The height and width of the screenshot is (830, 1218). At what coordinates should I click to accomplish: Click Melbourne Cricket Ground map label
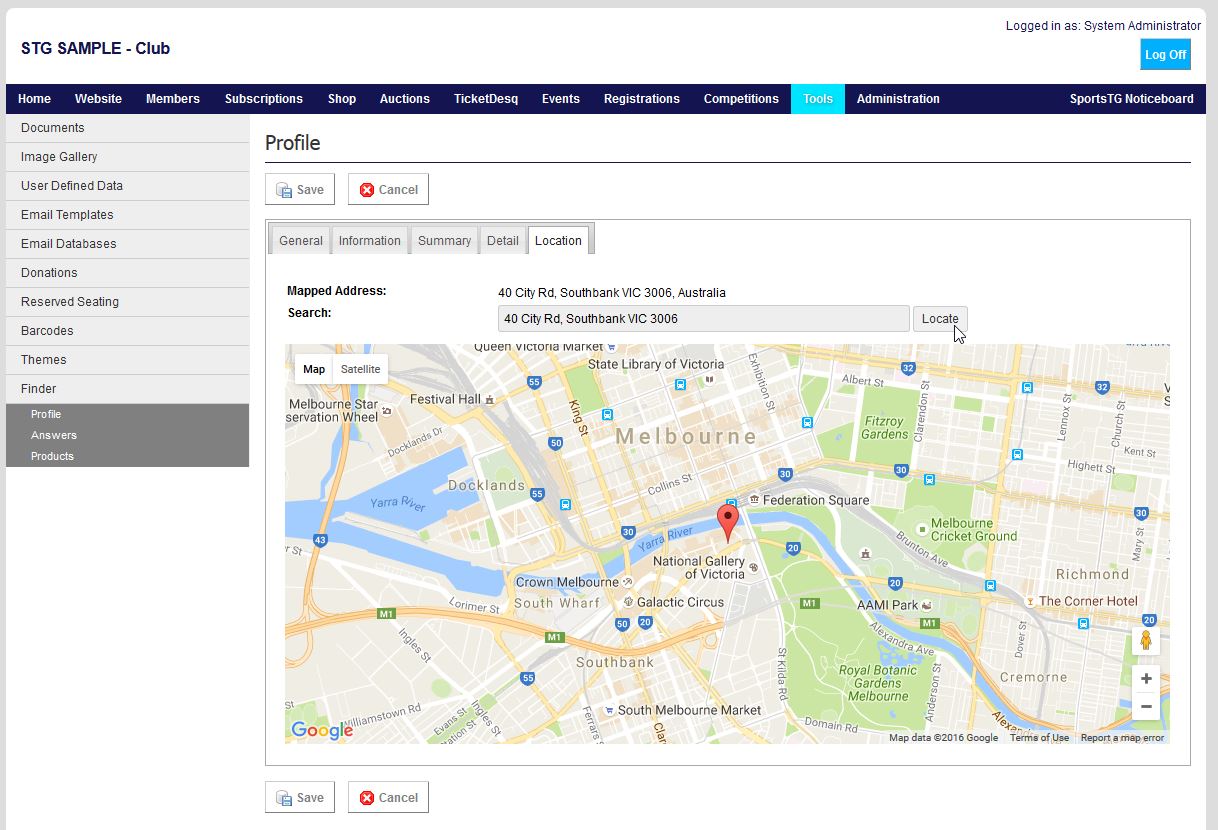(973, 529)
